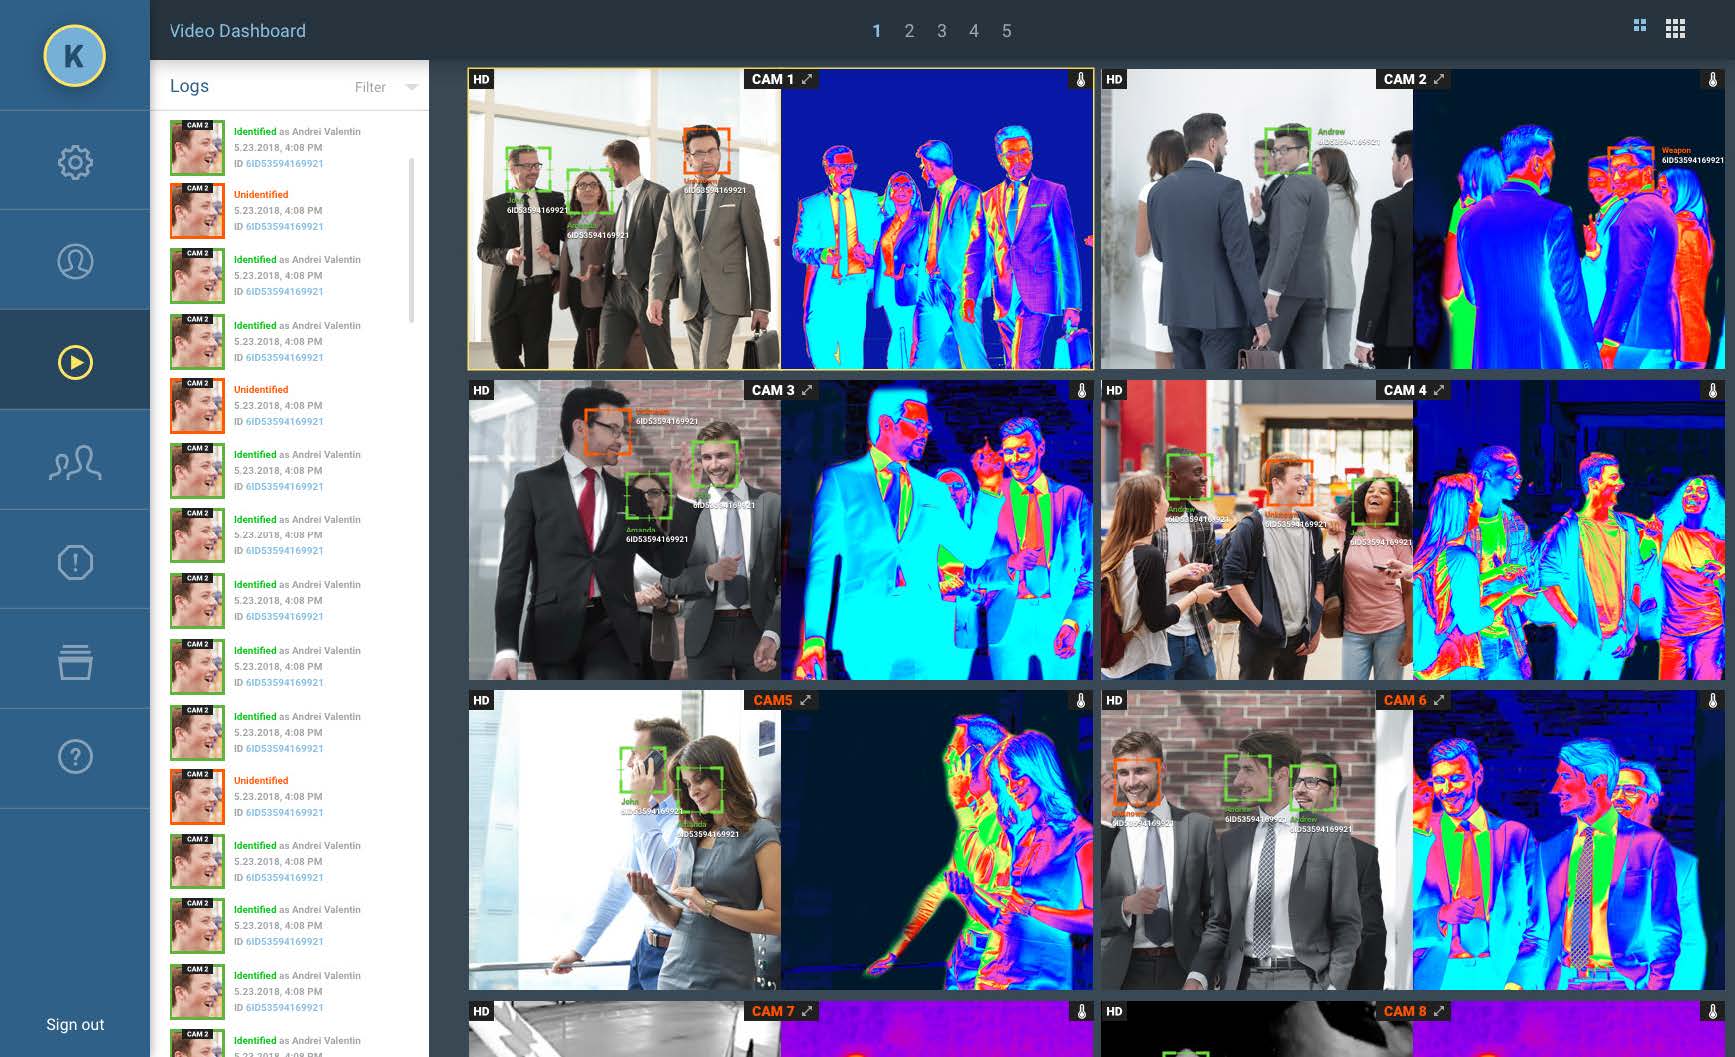Select the CAM 2 label
Screen dimensions: 1735x1057
click(1405, 79)
